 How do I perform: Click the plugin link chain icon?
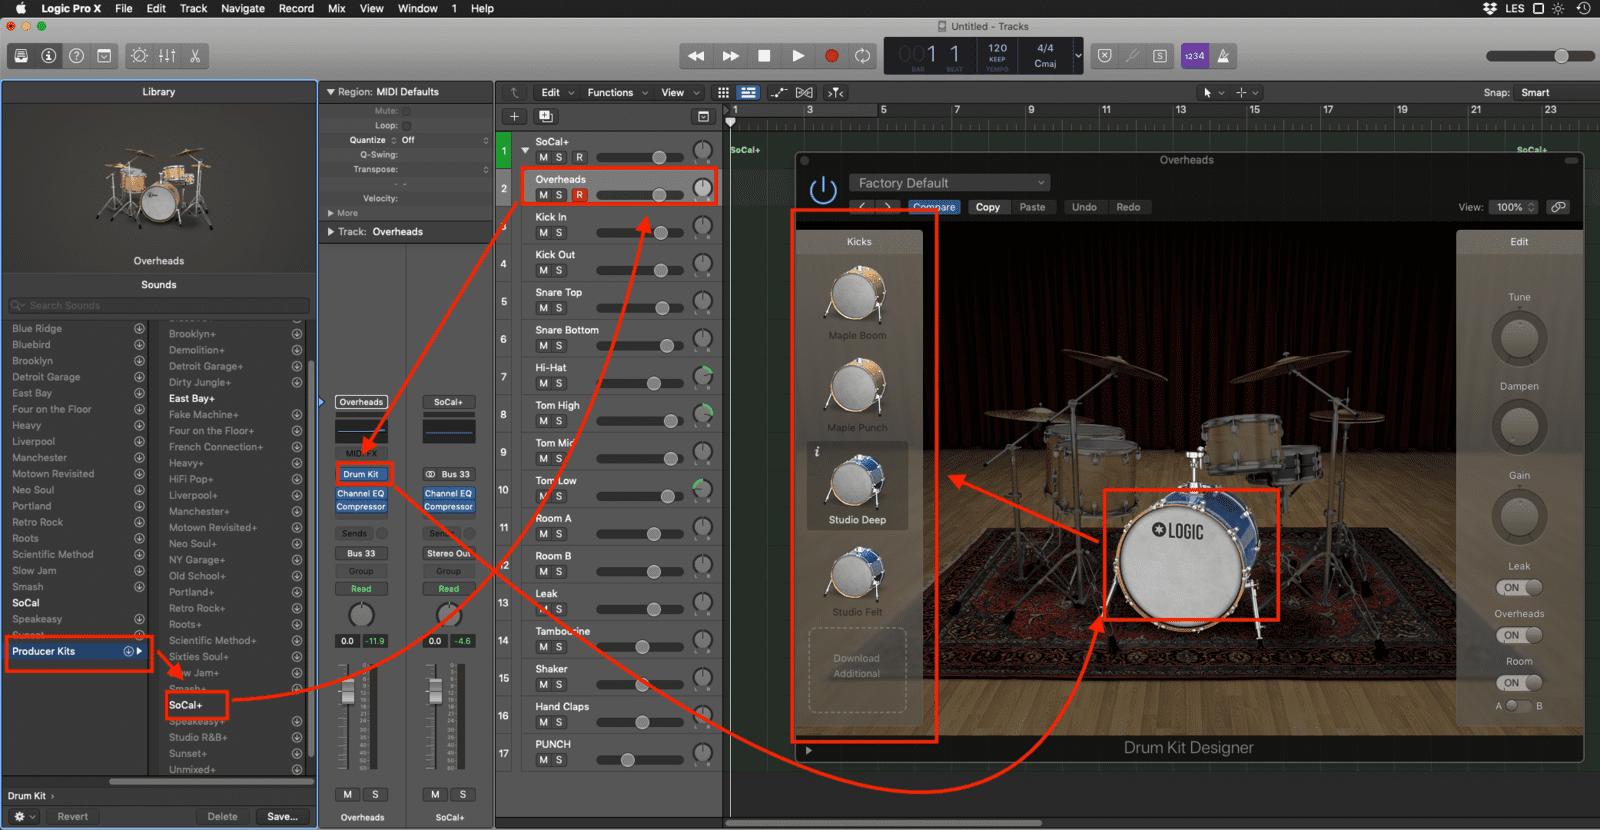[1558, 207]
